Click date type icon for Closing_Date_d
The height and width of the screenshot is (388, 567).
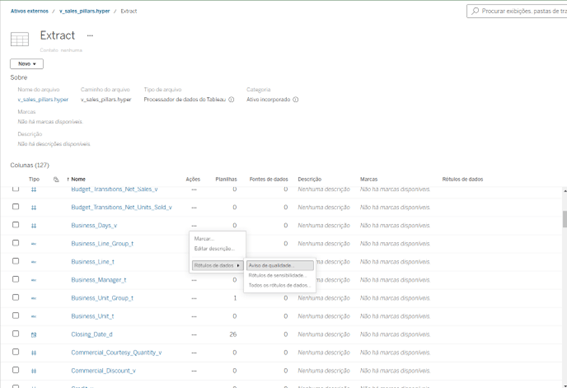[34, 334]
